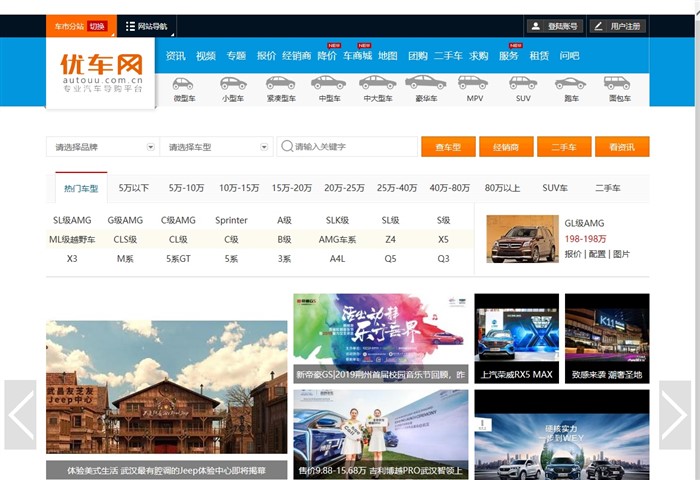Select the 紧凑型车 car type icon
Screen dimensions: 700x480
pyautogui.click(x=280, y=83)
